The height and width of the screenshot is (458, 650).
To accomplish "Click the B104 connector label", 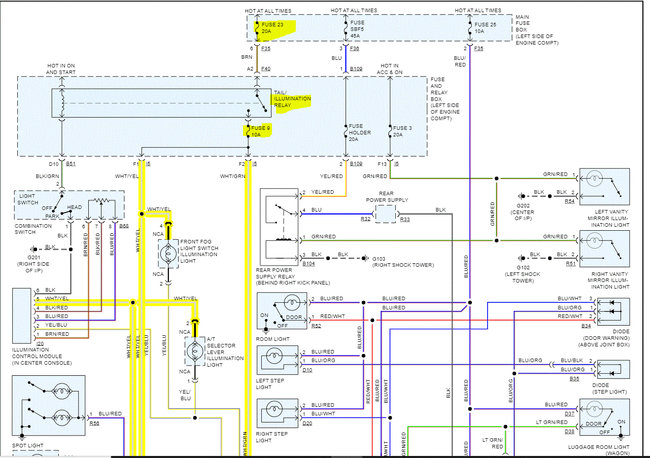I will click(309, 264).
